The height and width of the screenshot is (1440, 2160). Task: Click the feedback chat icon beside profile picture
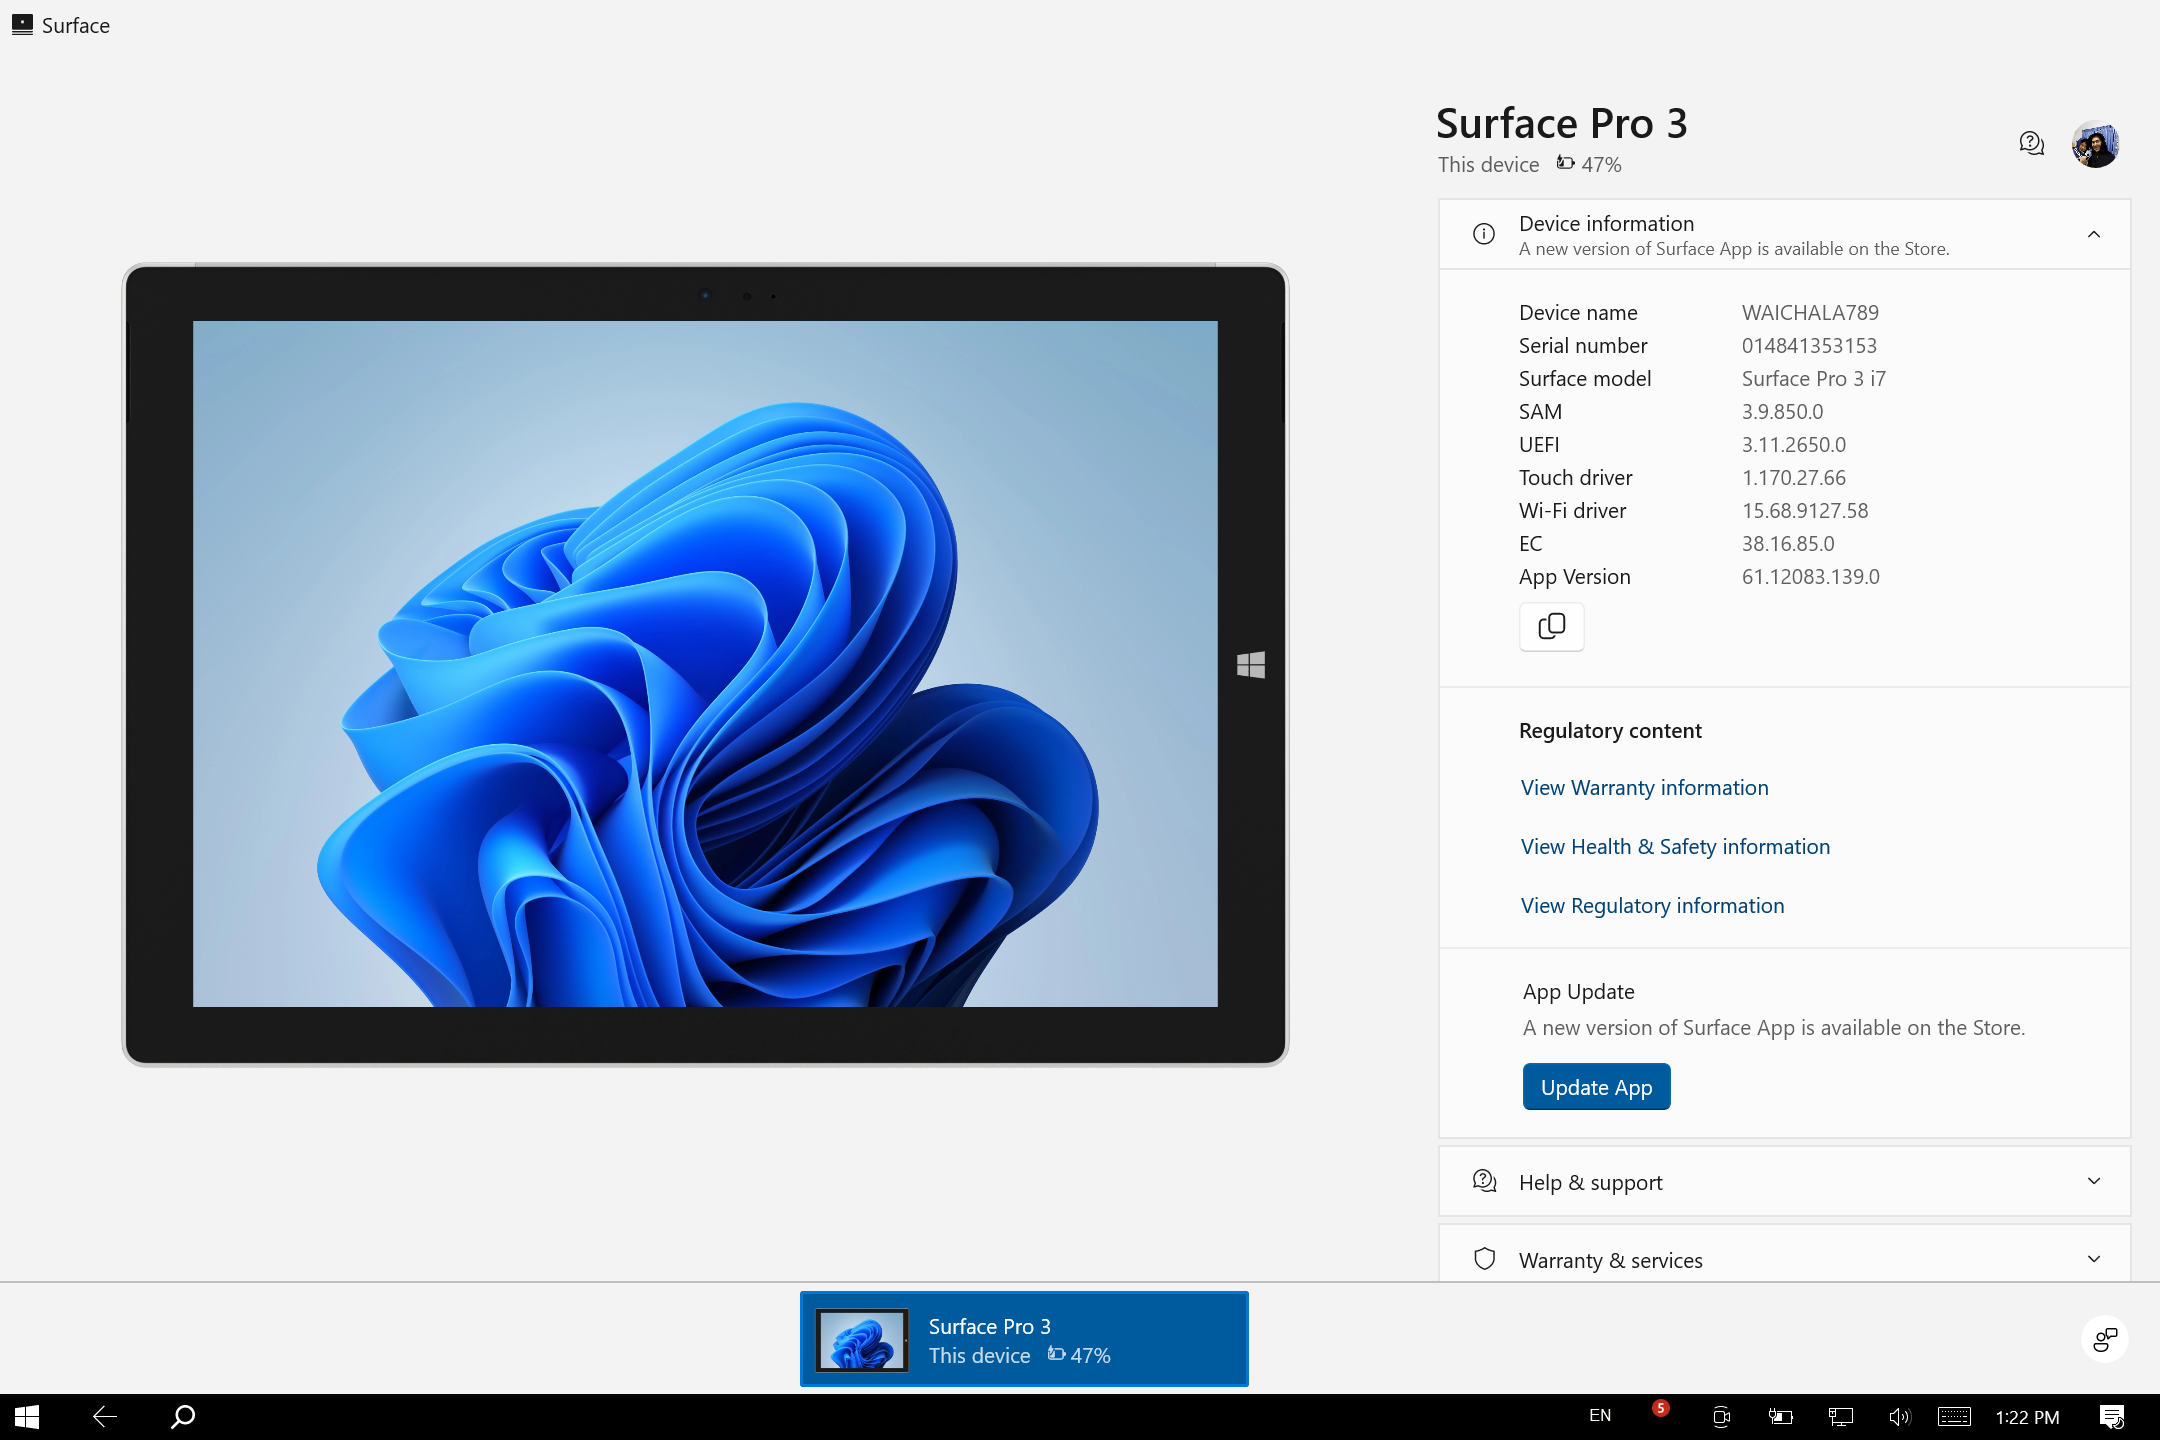(2031, 144)
